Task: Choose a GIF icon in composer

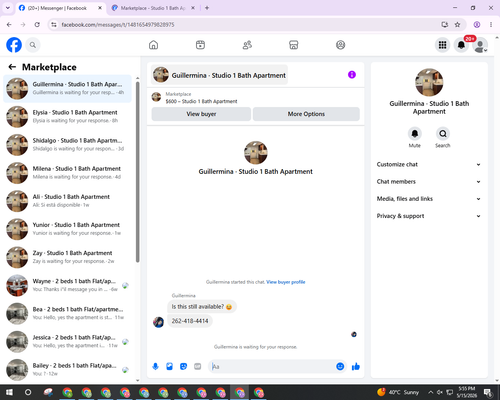Action: [198, 367]
